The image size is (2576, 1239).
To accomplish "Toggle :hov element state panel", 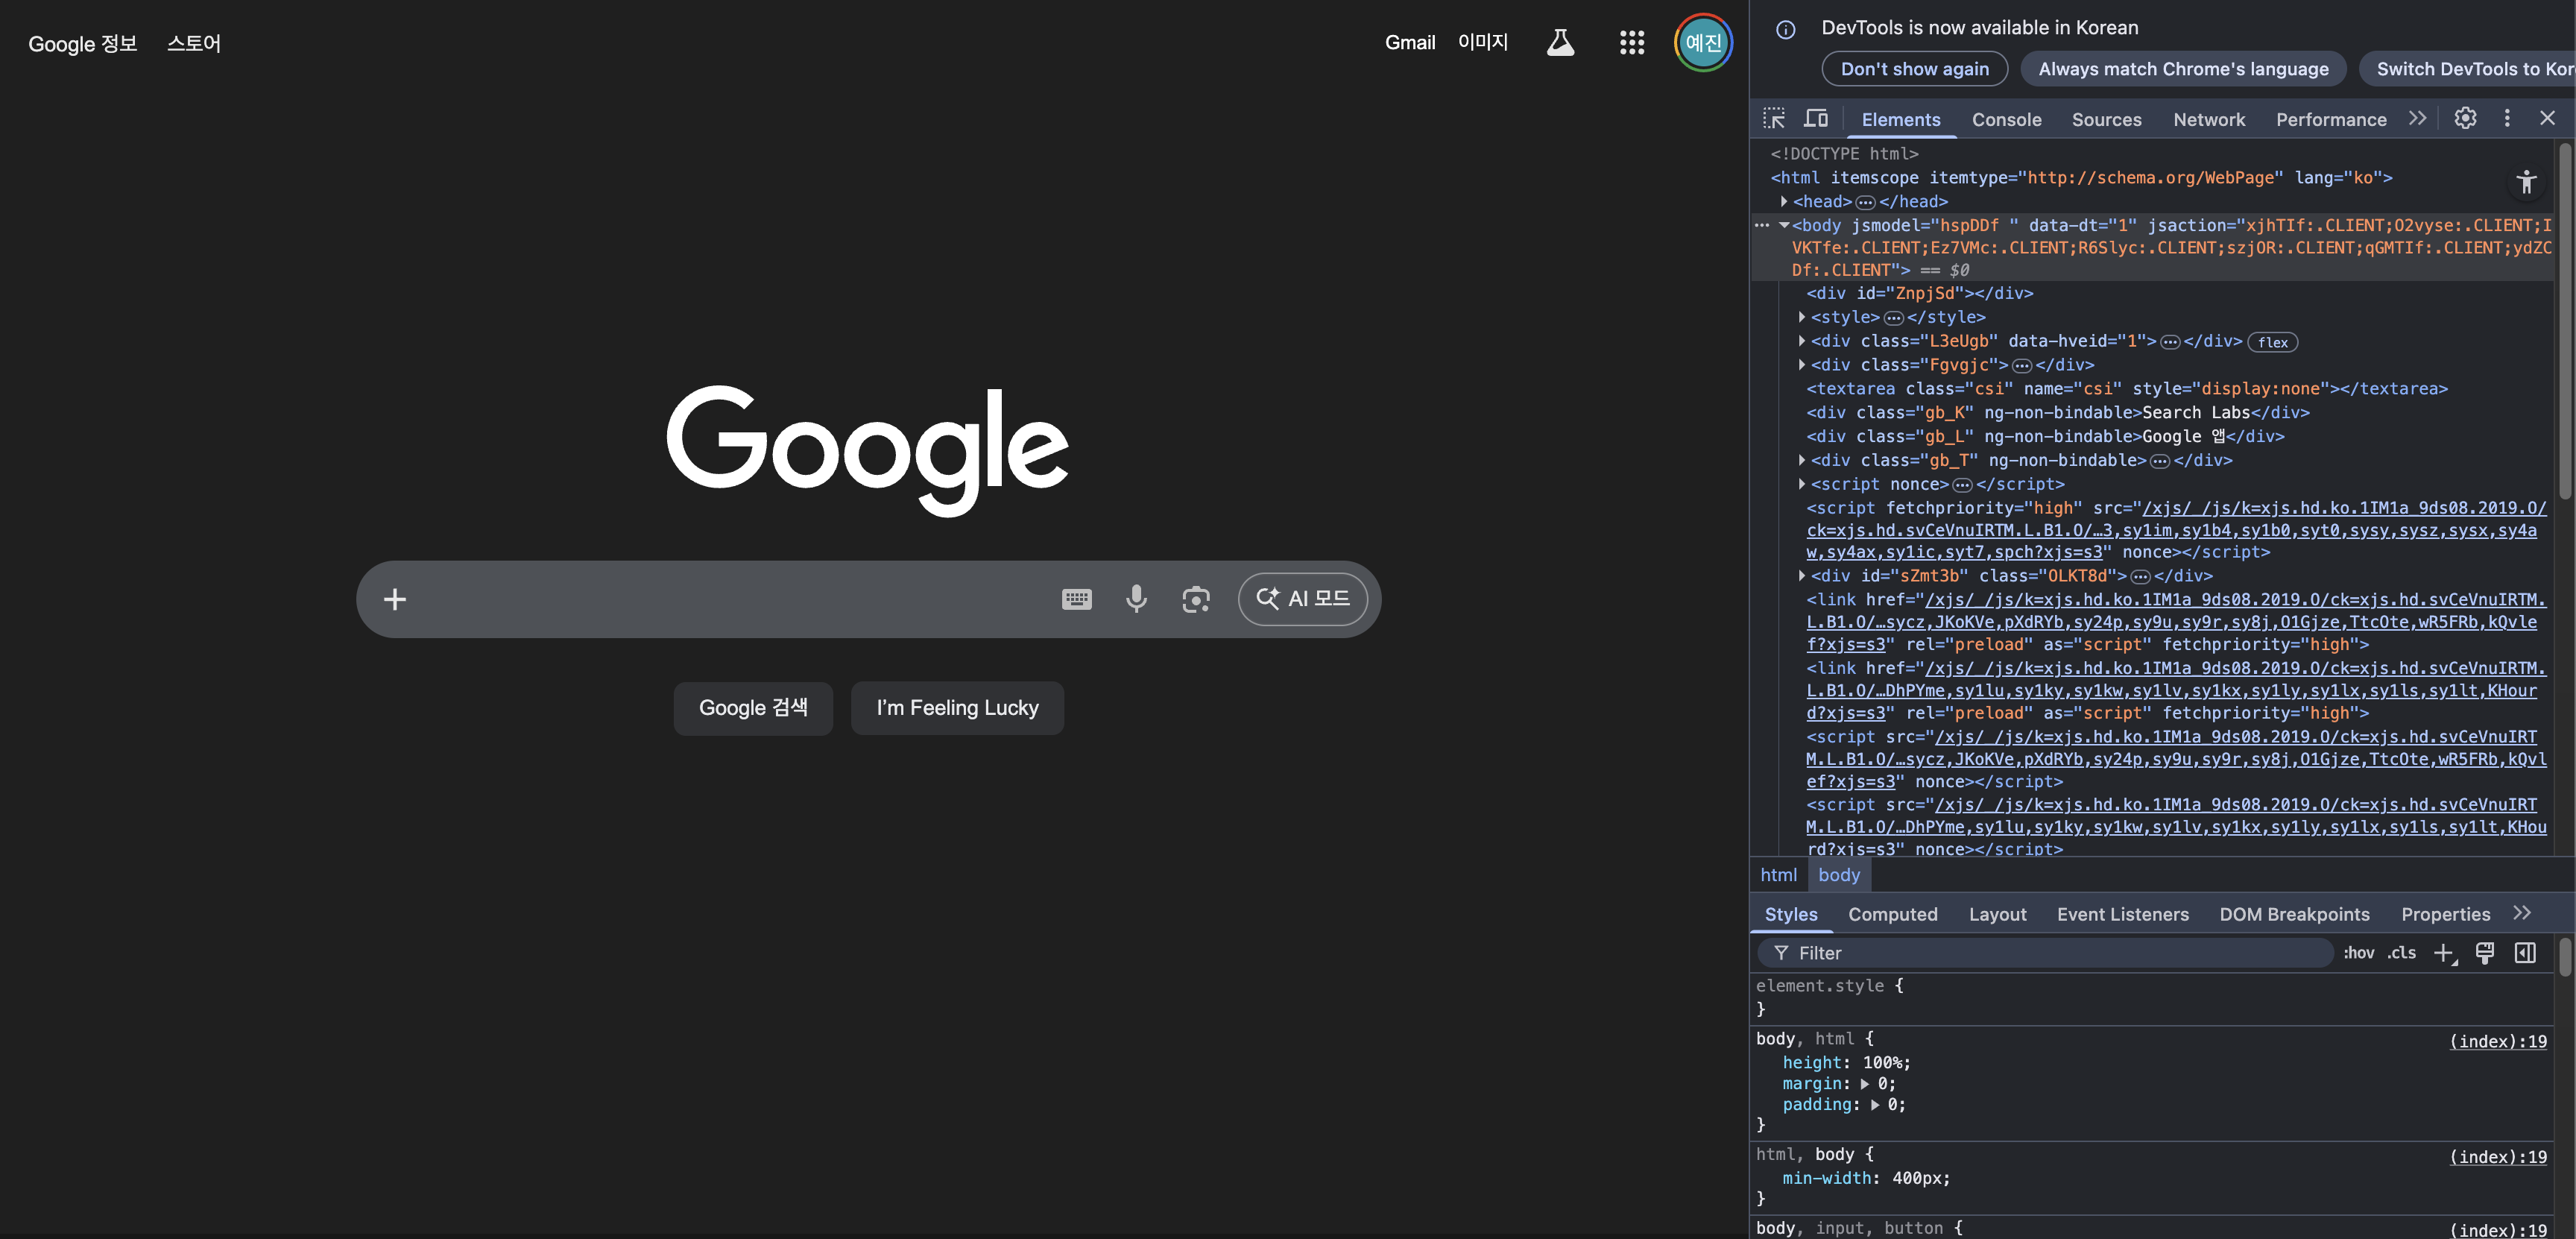I will (x=2358, y=953).
